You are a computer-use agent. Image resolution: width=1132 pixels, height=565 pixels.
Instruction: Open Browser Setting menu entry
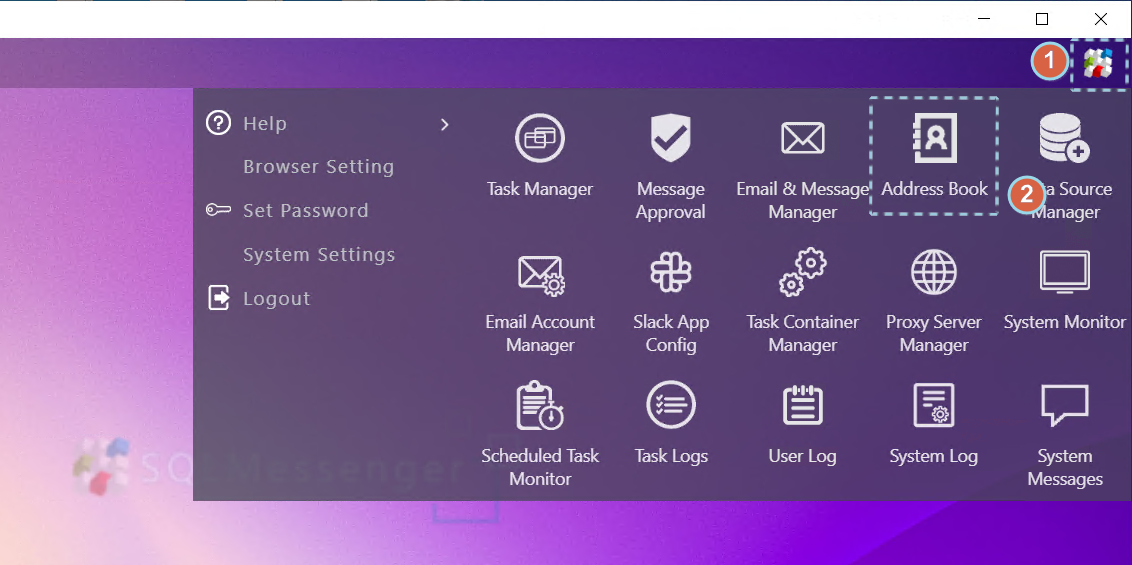tap(318, 167)
